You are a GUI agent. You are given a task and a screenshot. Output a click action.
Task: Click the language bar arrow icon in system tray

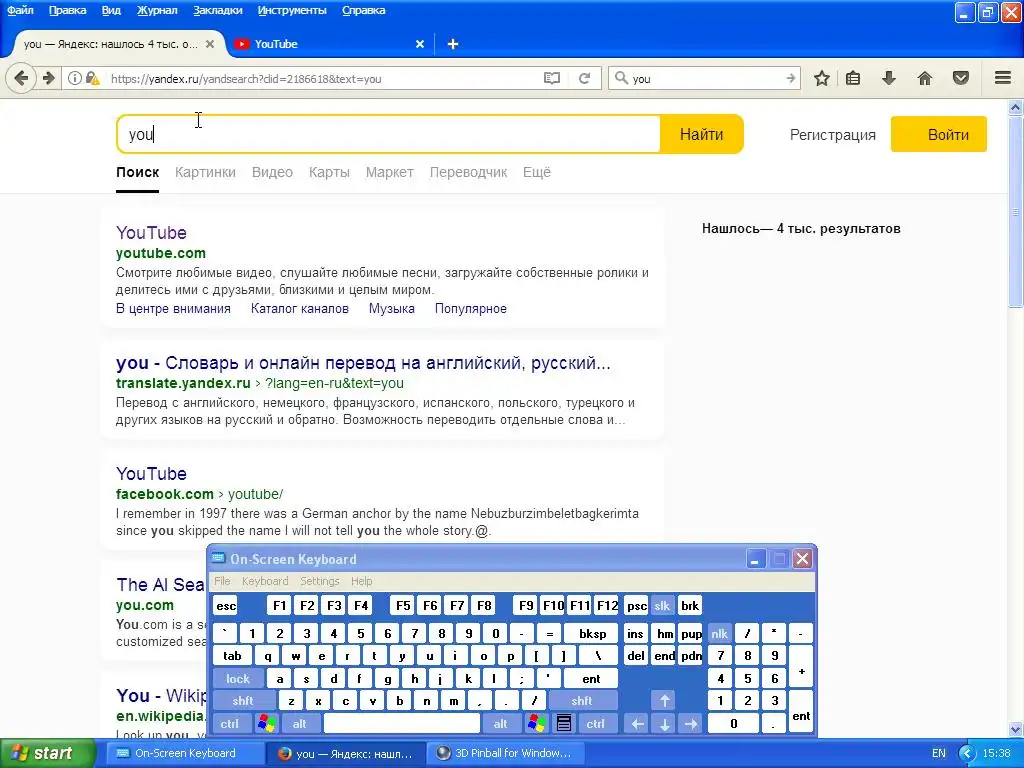(967, 753)
